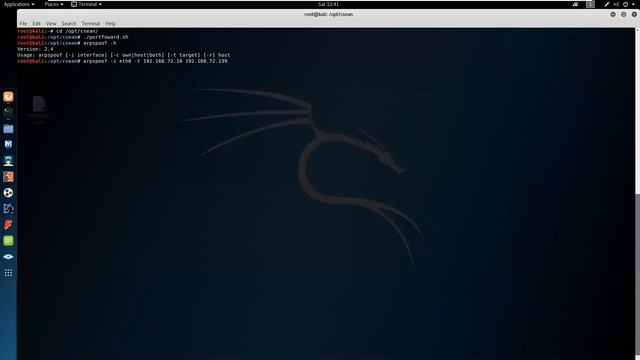Viewport: 640px width, 360px height.
Task: Launch the orange browser icon in dock
Action: [x=8, y=97]
